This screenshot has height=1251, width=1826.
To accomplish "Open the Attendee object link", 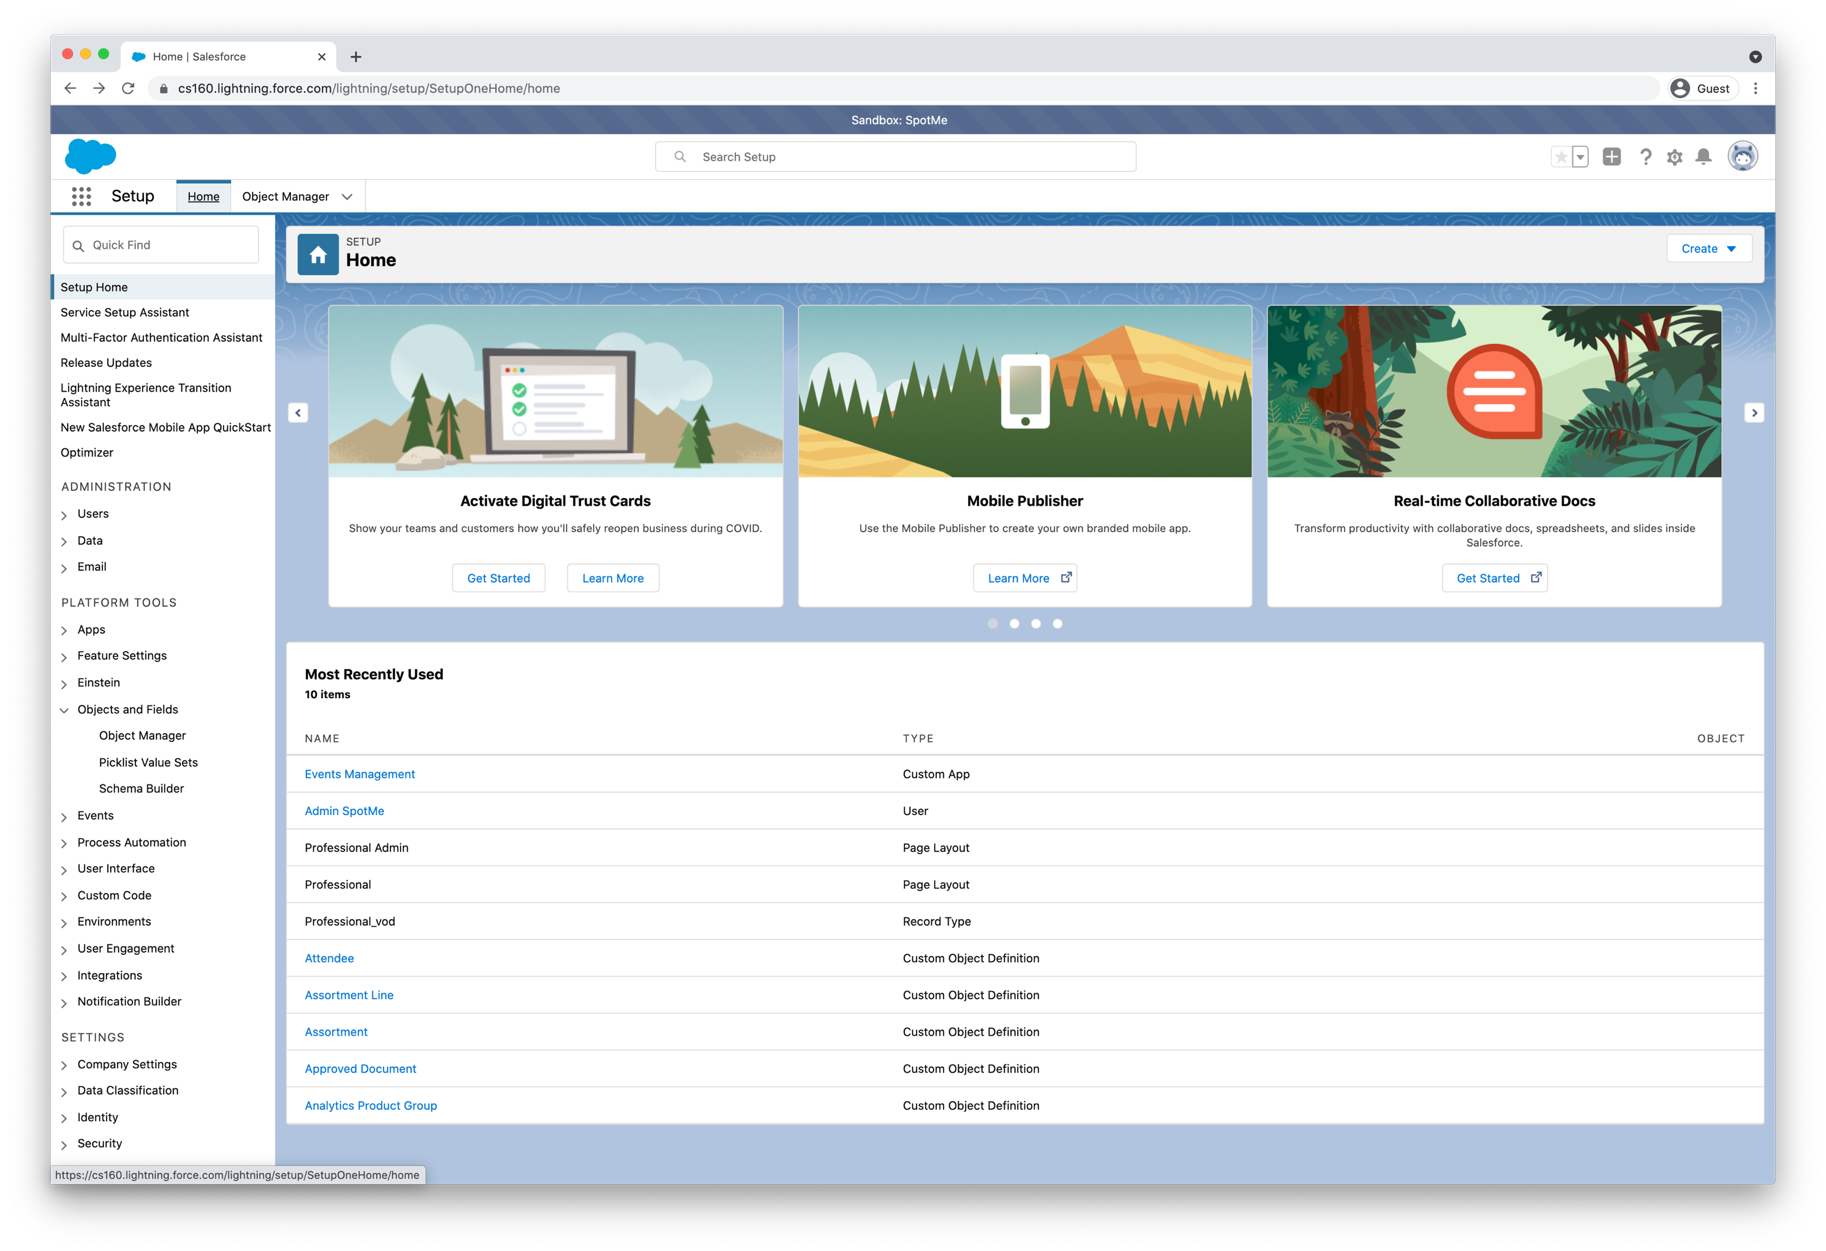I will [x=329, y=958].
